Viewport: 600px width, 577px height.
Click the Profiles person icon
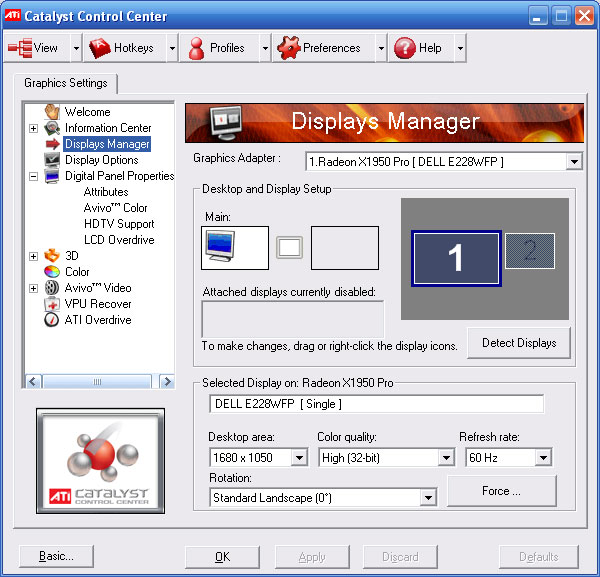[196, 48]
